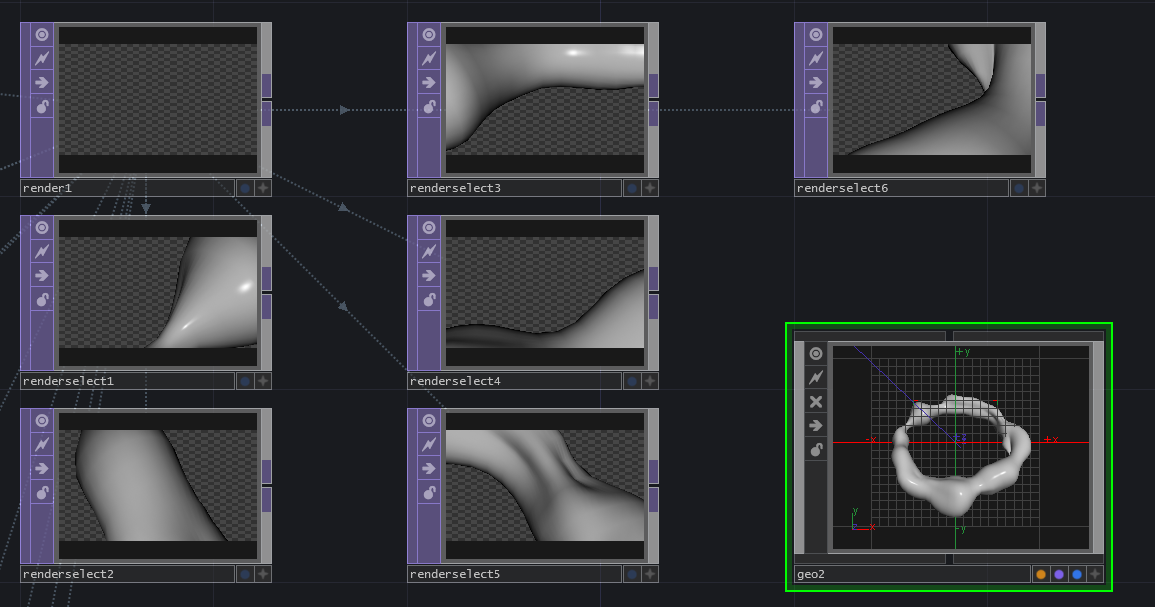Toggle the orange flag dot on geo2
Screen dimensions: 1155x607
click(1041, 574)
